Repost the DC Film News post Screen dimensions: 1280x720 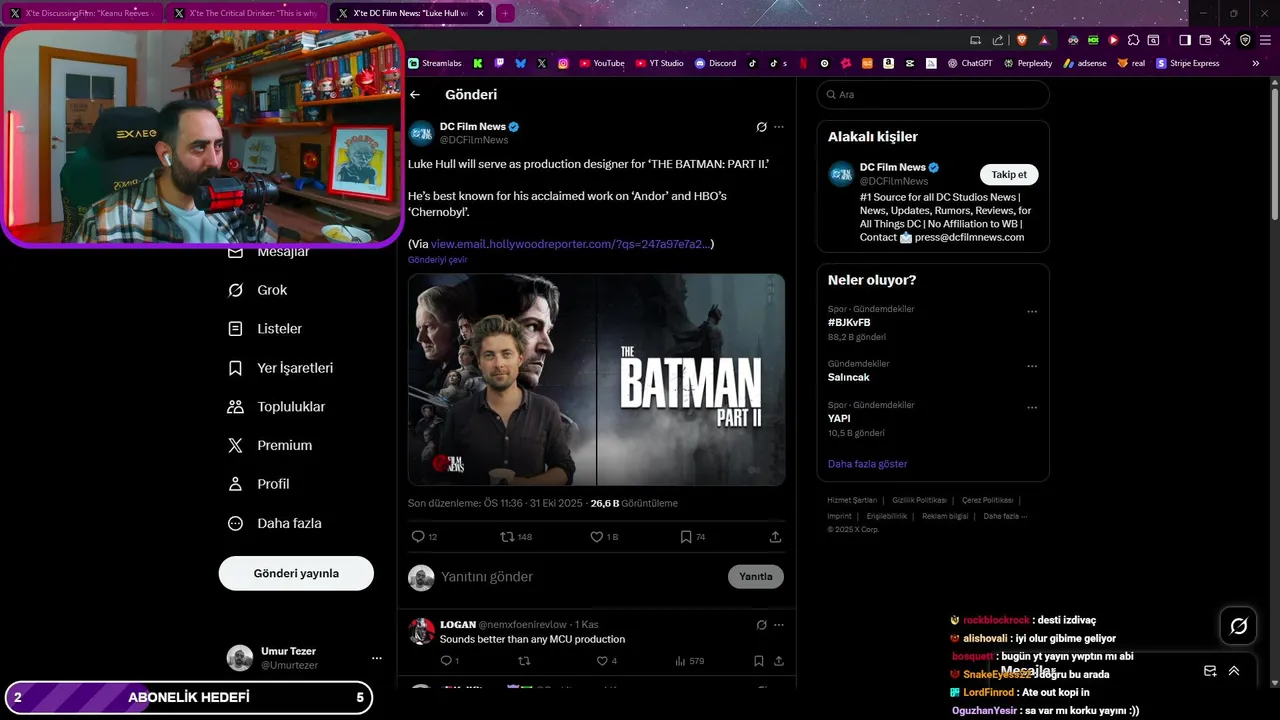click(508, 537)
